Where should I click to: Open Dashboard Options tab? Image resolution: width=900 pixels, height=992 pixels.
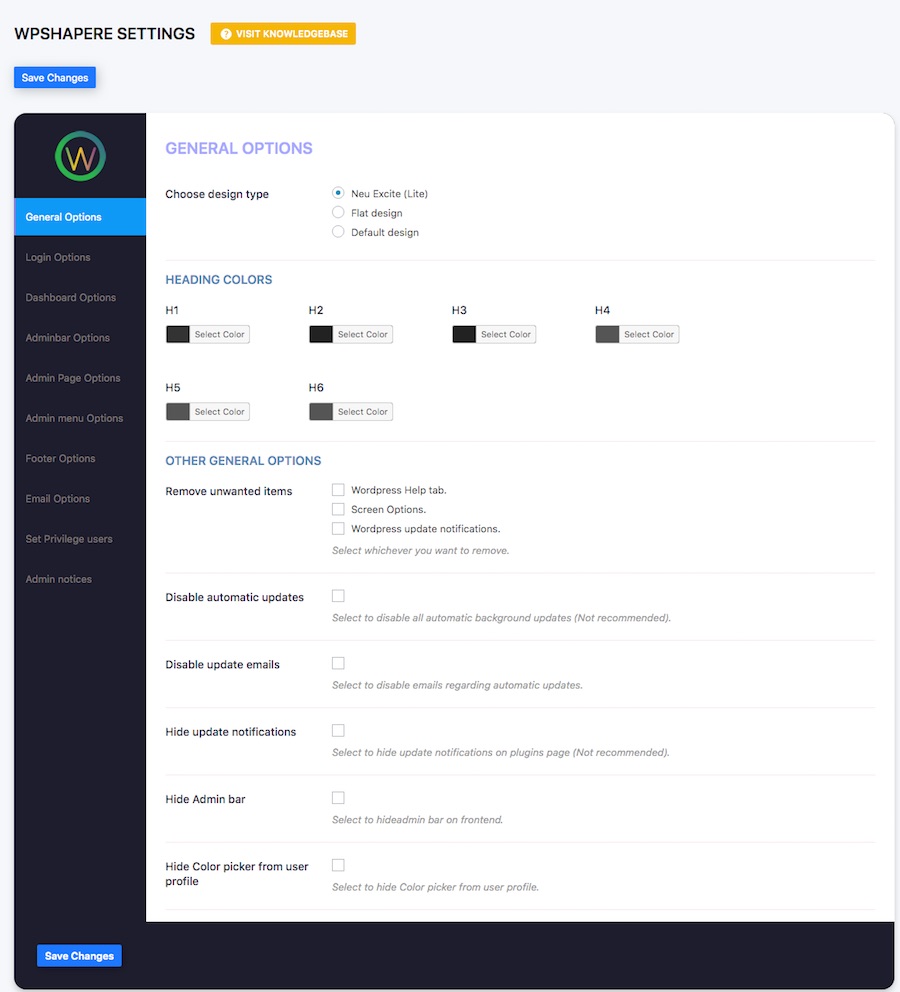[x=80, y=297]
